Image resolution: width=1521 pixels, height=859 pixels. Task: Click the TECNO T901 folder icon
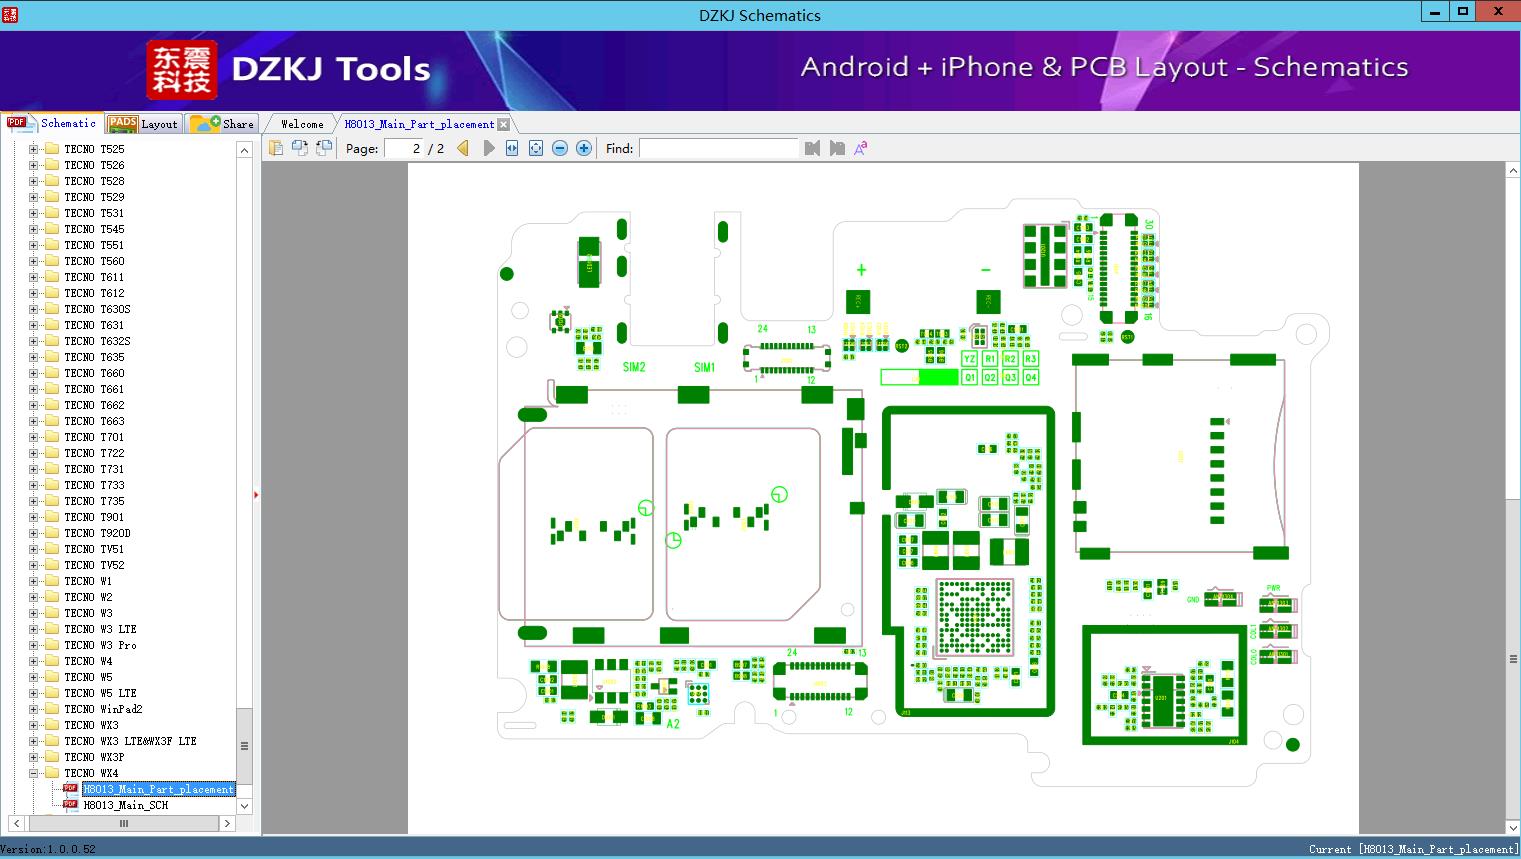click(x=52, y=516)
